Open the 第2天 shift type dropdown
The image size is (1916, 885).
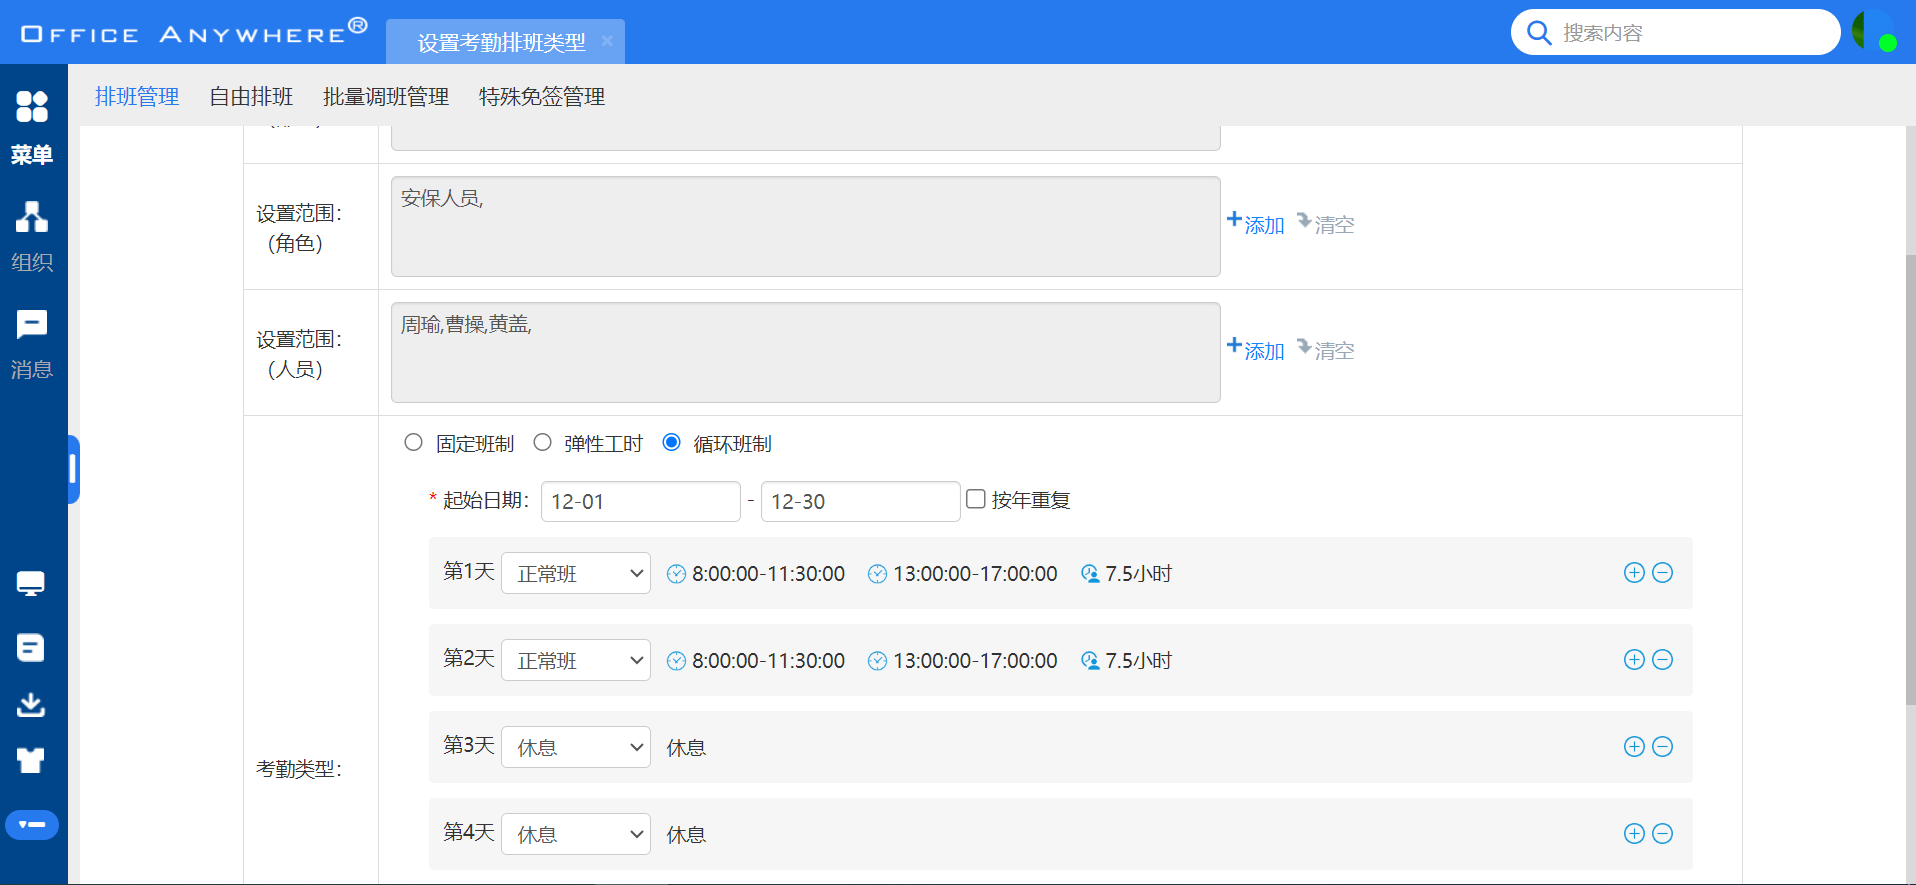576,660
